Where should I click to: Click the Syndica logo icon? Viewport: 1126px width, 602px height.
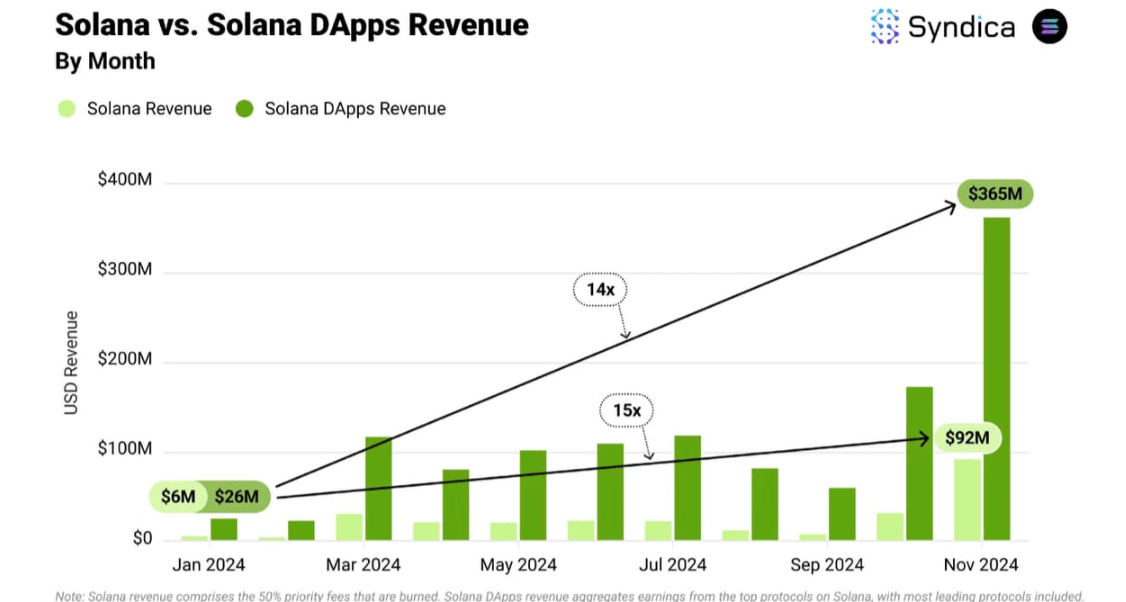tap(886, 27)
